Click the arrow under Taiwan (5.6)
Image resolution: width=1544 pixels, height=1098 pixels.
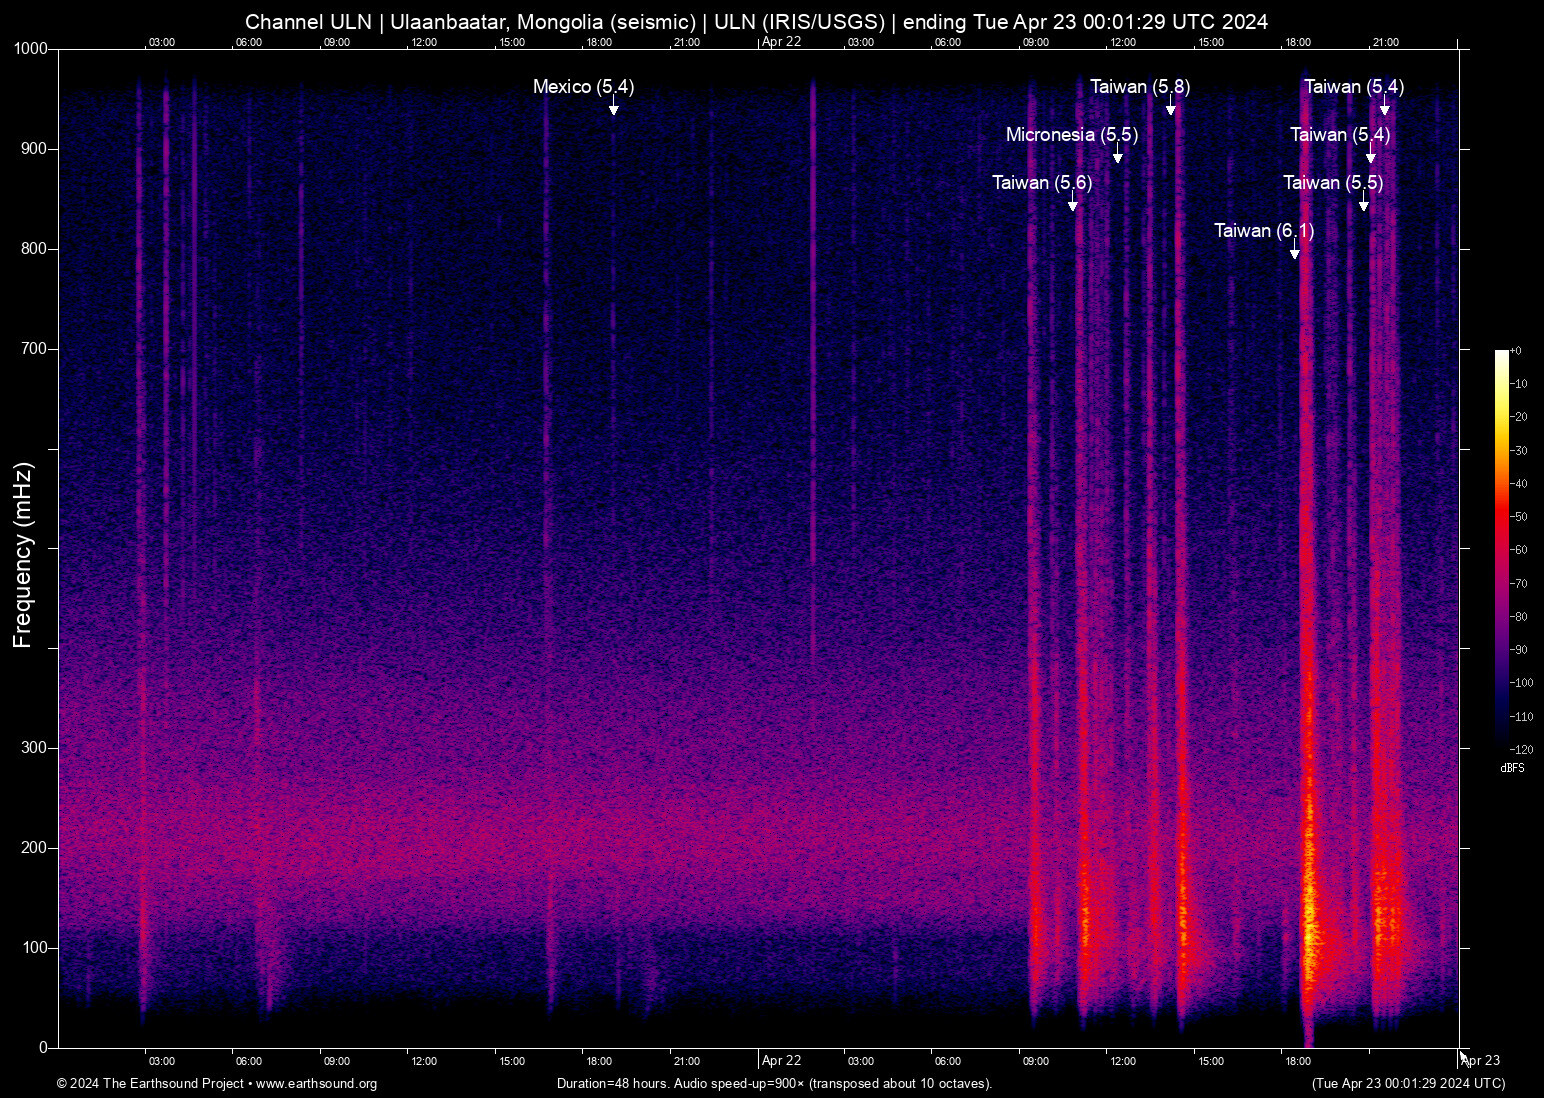click(1072, 204)
